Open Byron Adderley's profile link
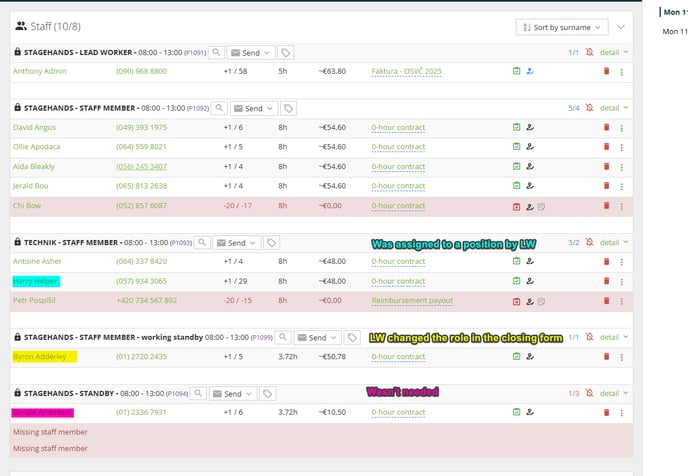688x476 pixels. pyautogui.click(x=39, y=357)
